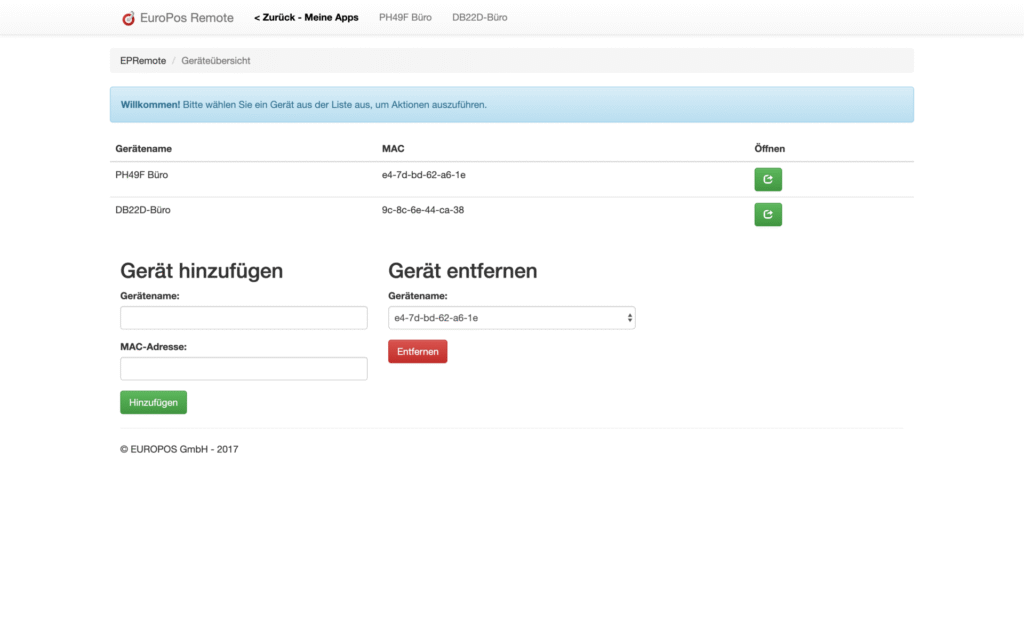
Task: Go back via Zurück - Meine Apps
Action: 306,18
